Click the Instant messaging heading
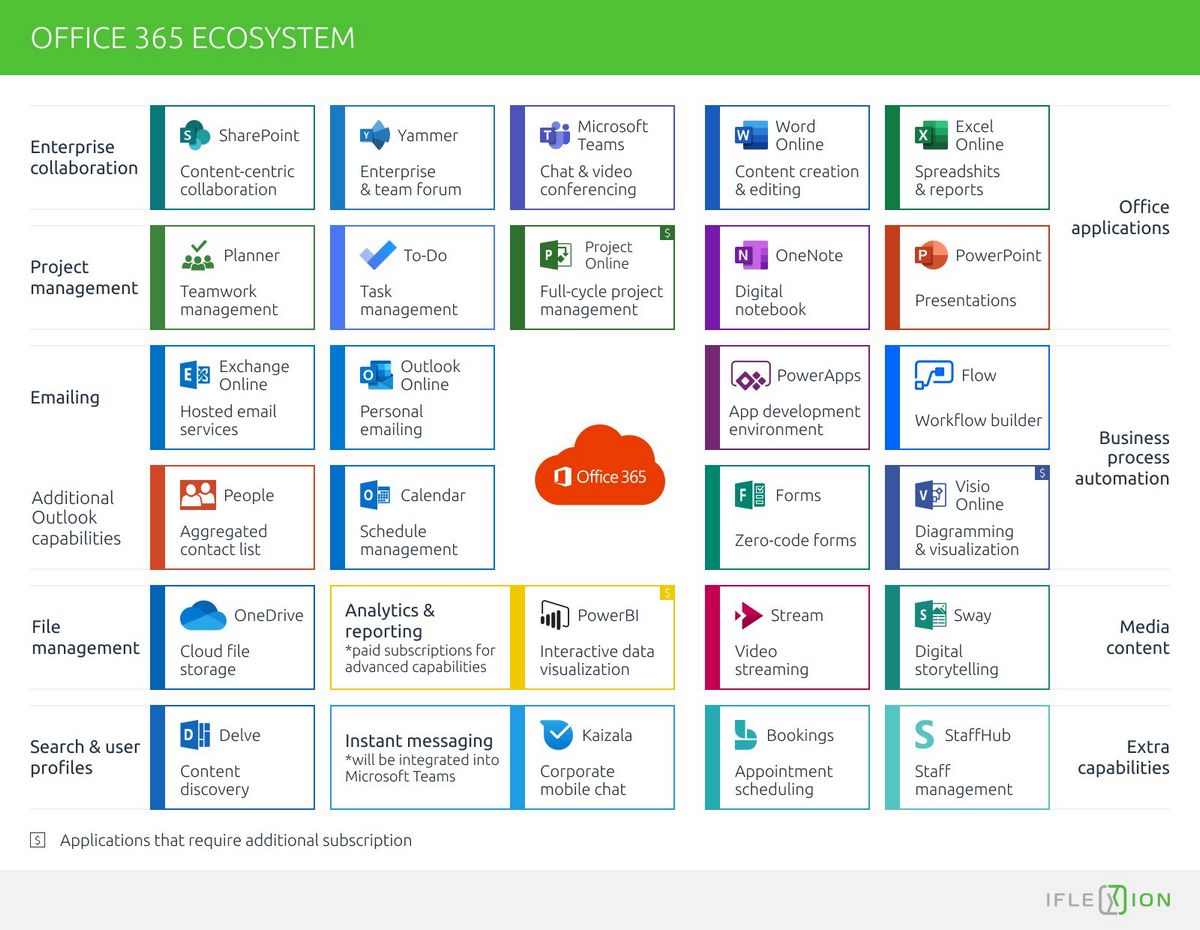 tap(419, 741)
